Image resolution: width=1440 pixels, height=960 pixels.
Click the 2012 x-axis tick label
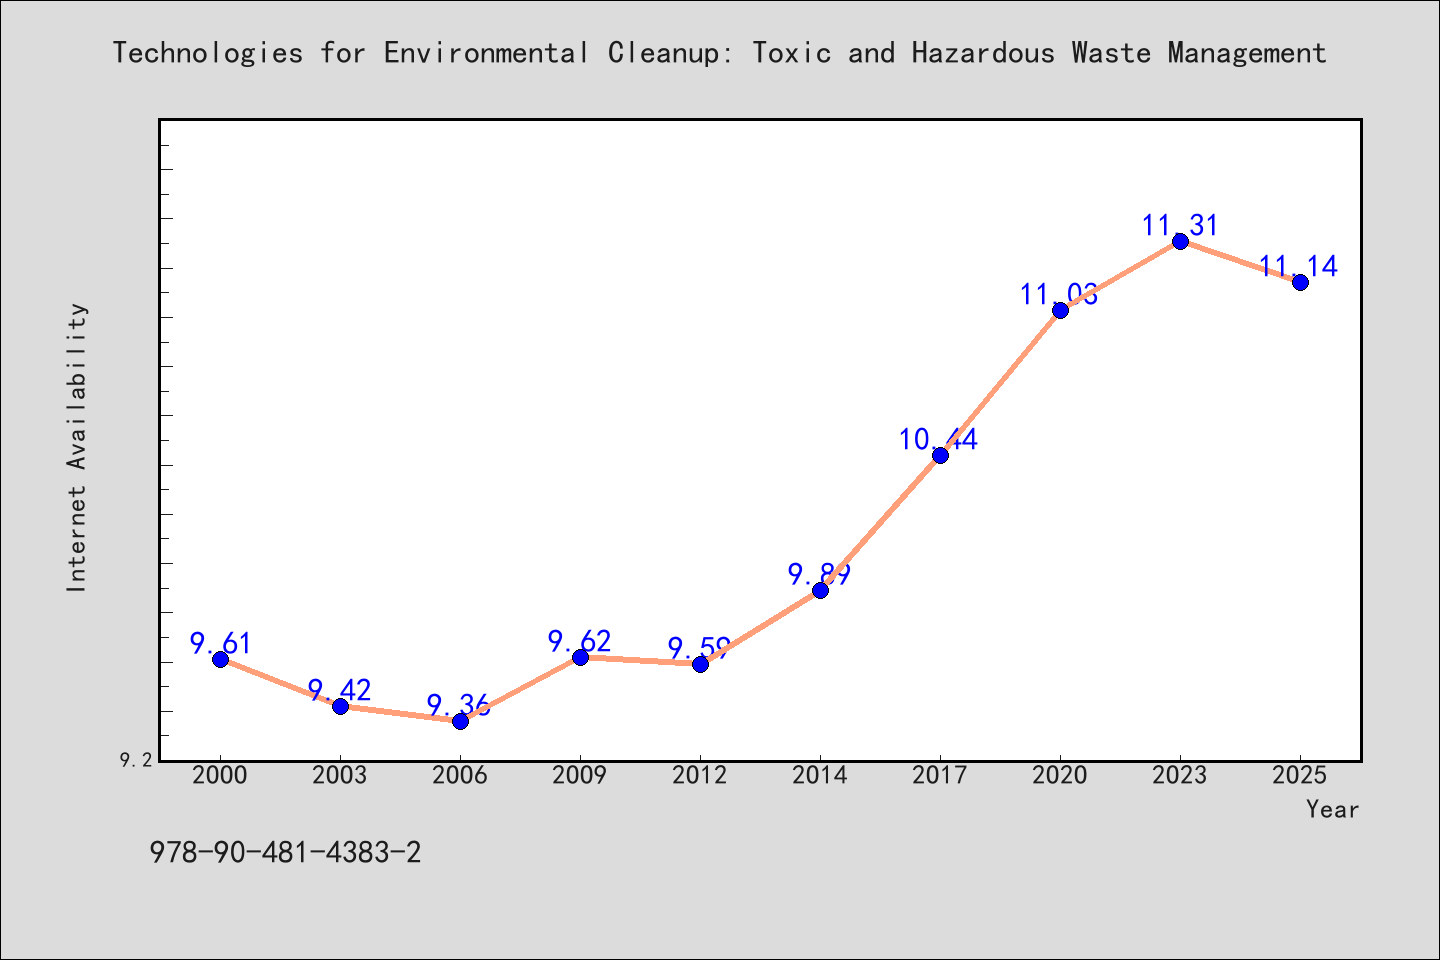point(700,776)
